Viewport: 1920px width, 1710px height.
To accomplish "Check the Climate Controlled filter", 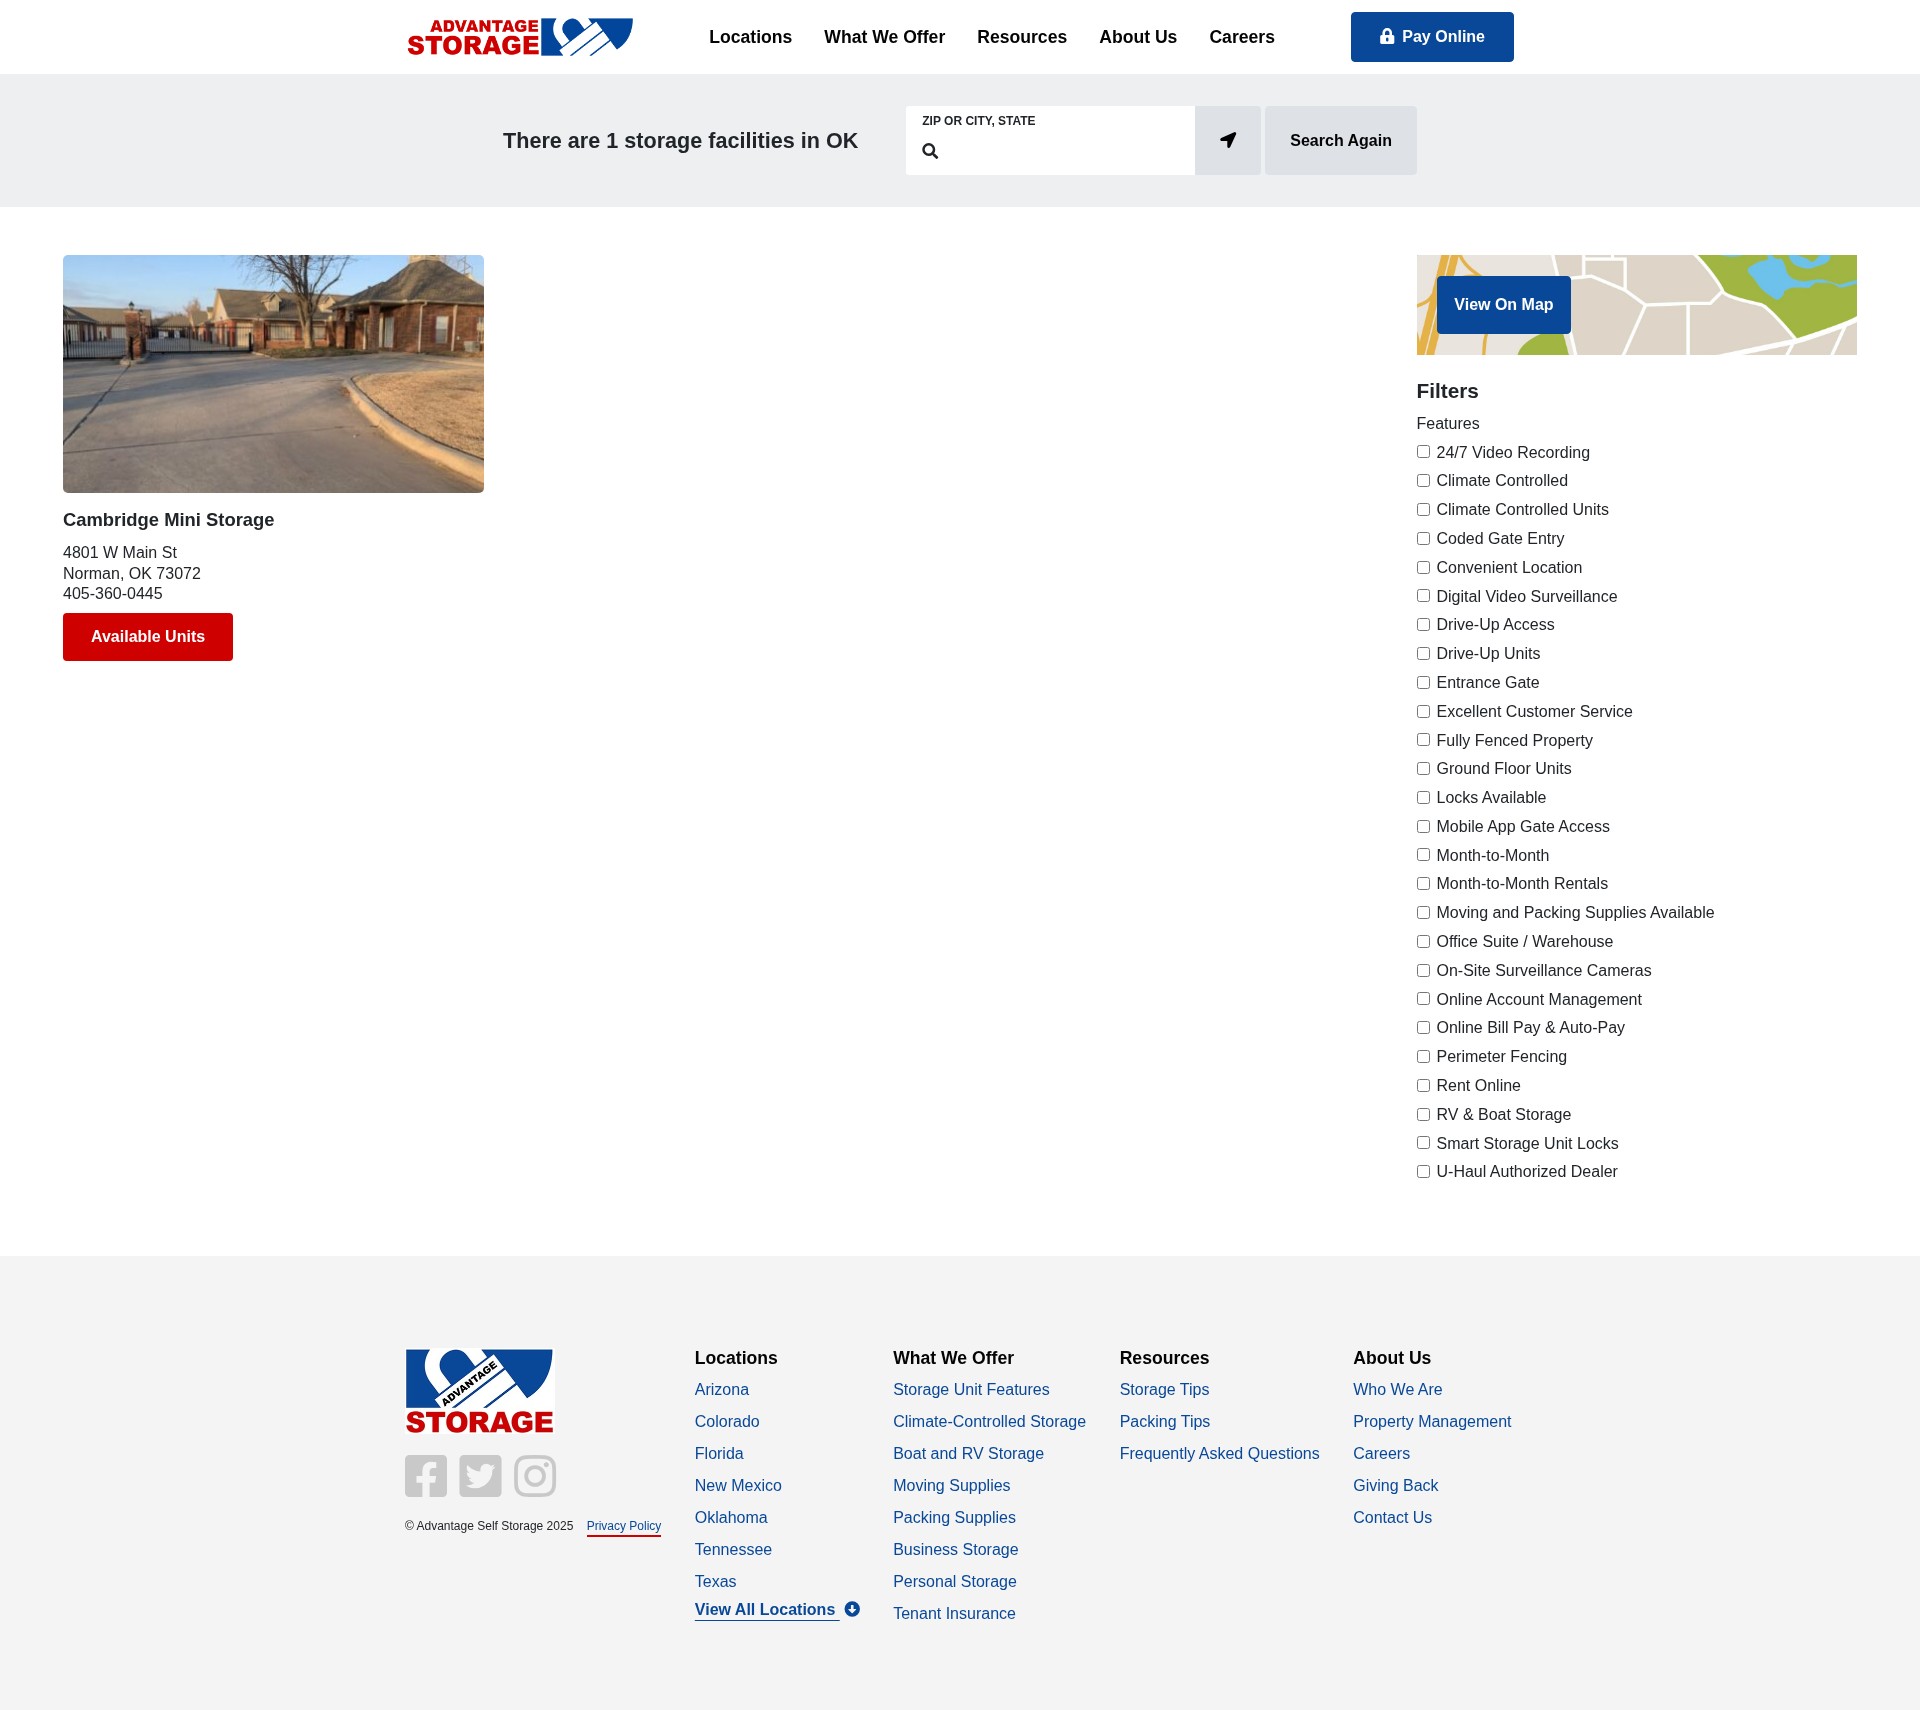I will [1423, 481].
